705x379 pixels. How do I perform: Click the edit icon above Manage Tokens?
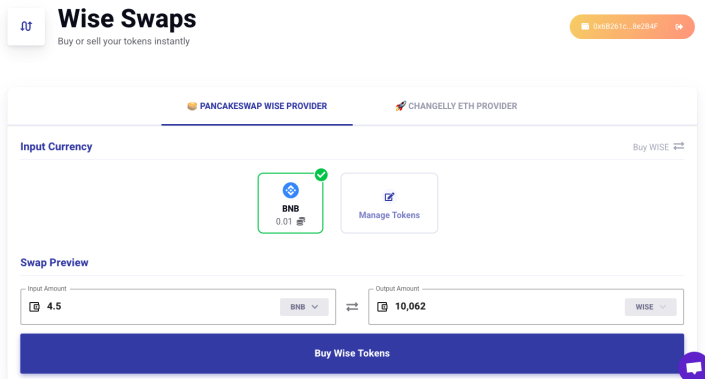tap(389, 197)
